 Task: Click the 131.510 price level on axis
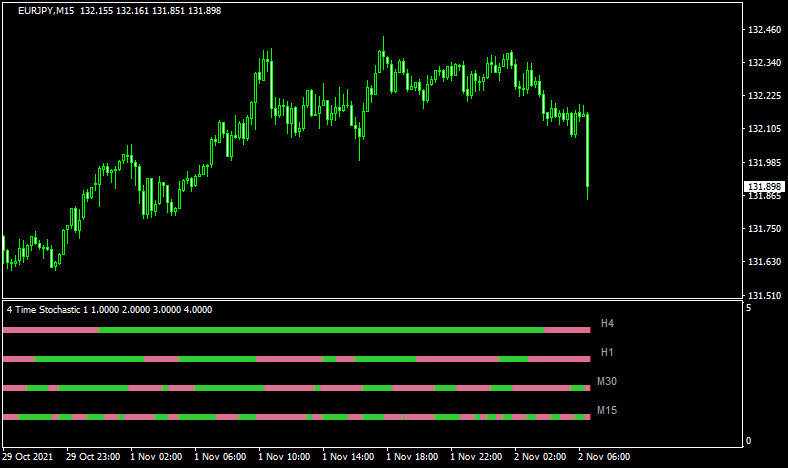(x=764, y=296)
